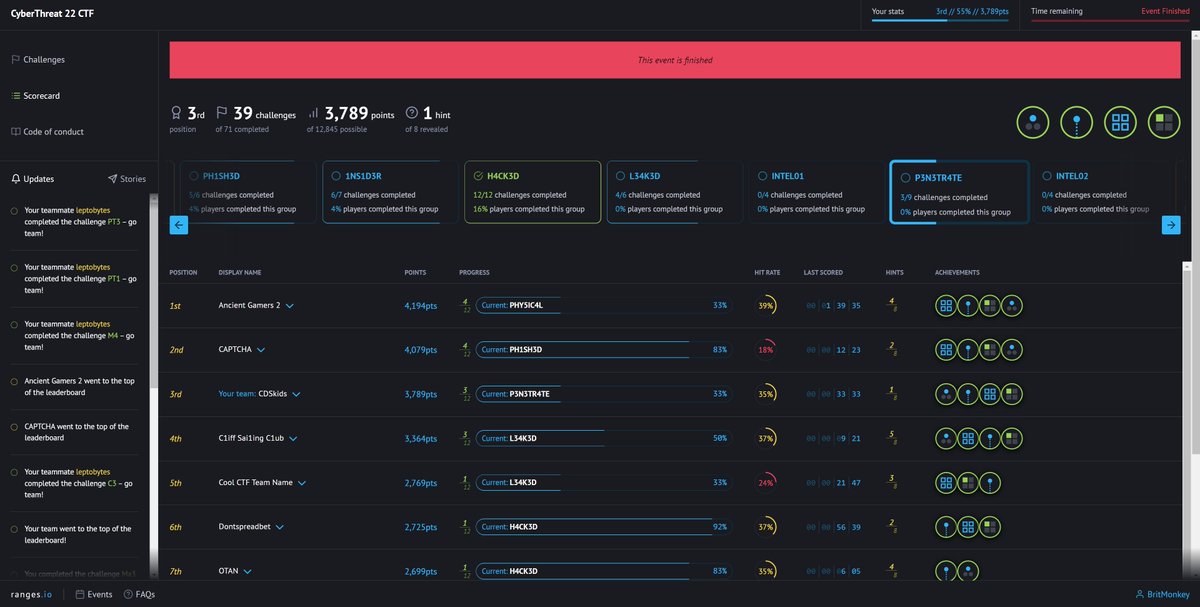Click the left arrow to move groups back
The width and height of the screenshot is (1200, 607).
click(x=180, y=226)
